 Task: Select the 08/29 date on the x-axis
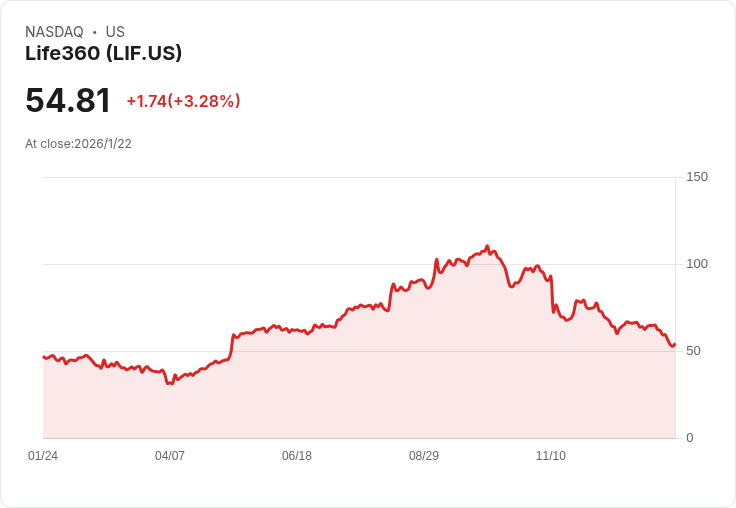[x=424, y=456]
